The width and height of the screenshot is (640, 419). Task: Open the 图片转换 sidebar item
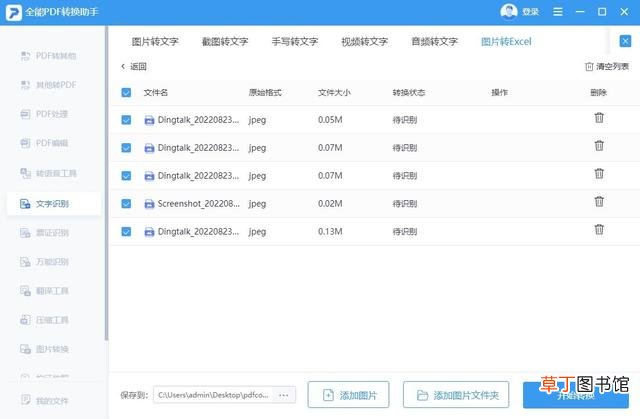pyautogui.click(x=44, y=349)
